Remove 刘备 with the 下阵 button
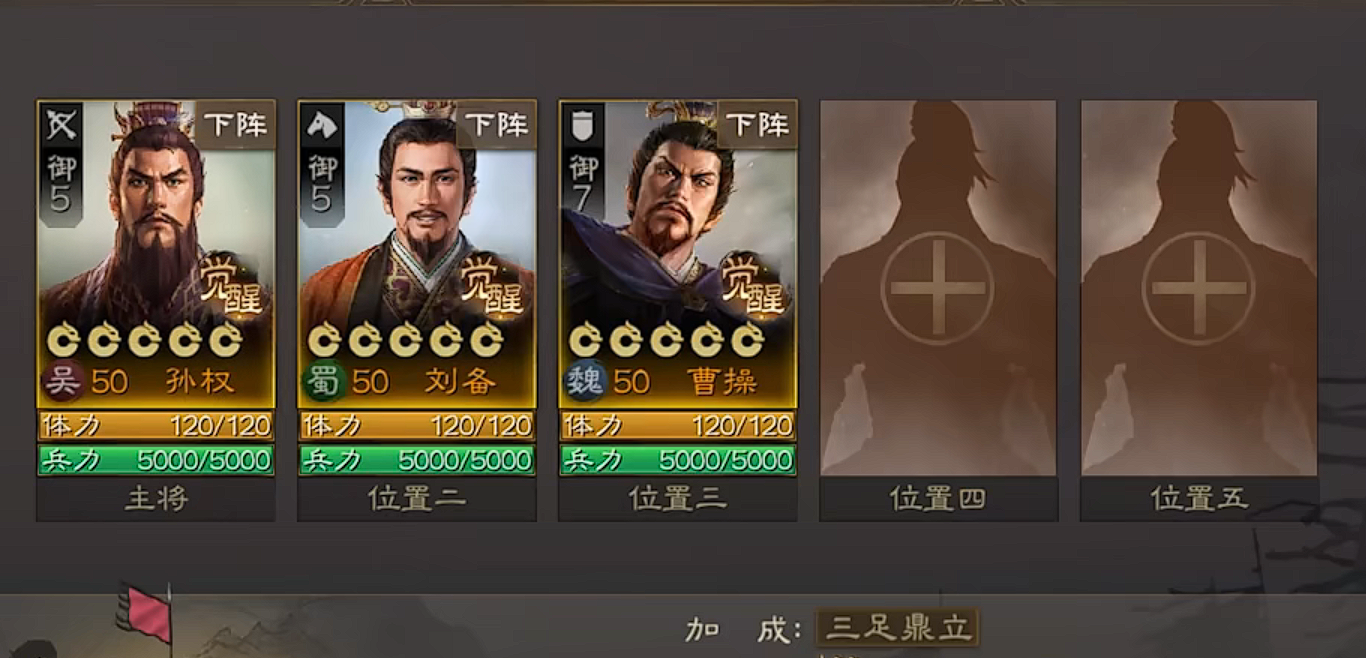1366x658 pixels. click(x=496, y=125)
